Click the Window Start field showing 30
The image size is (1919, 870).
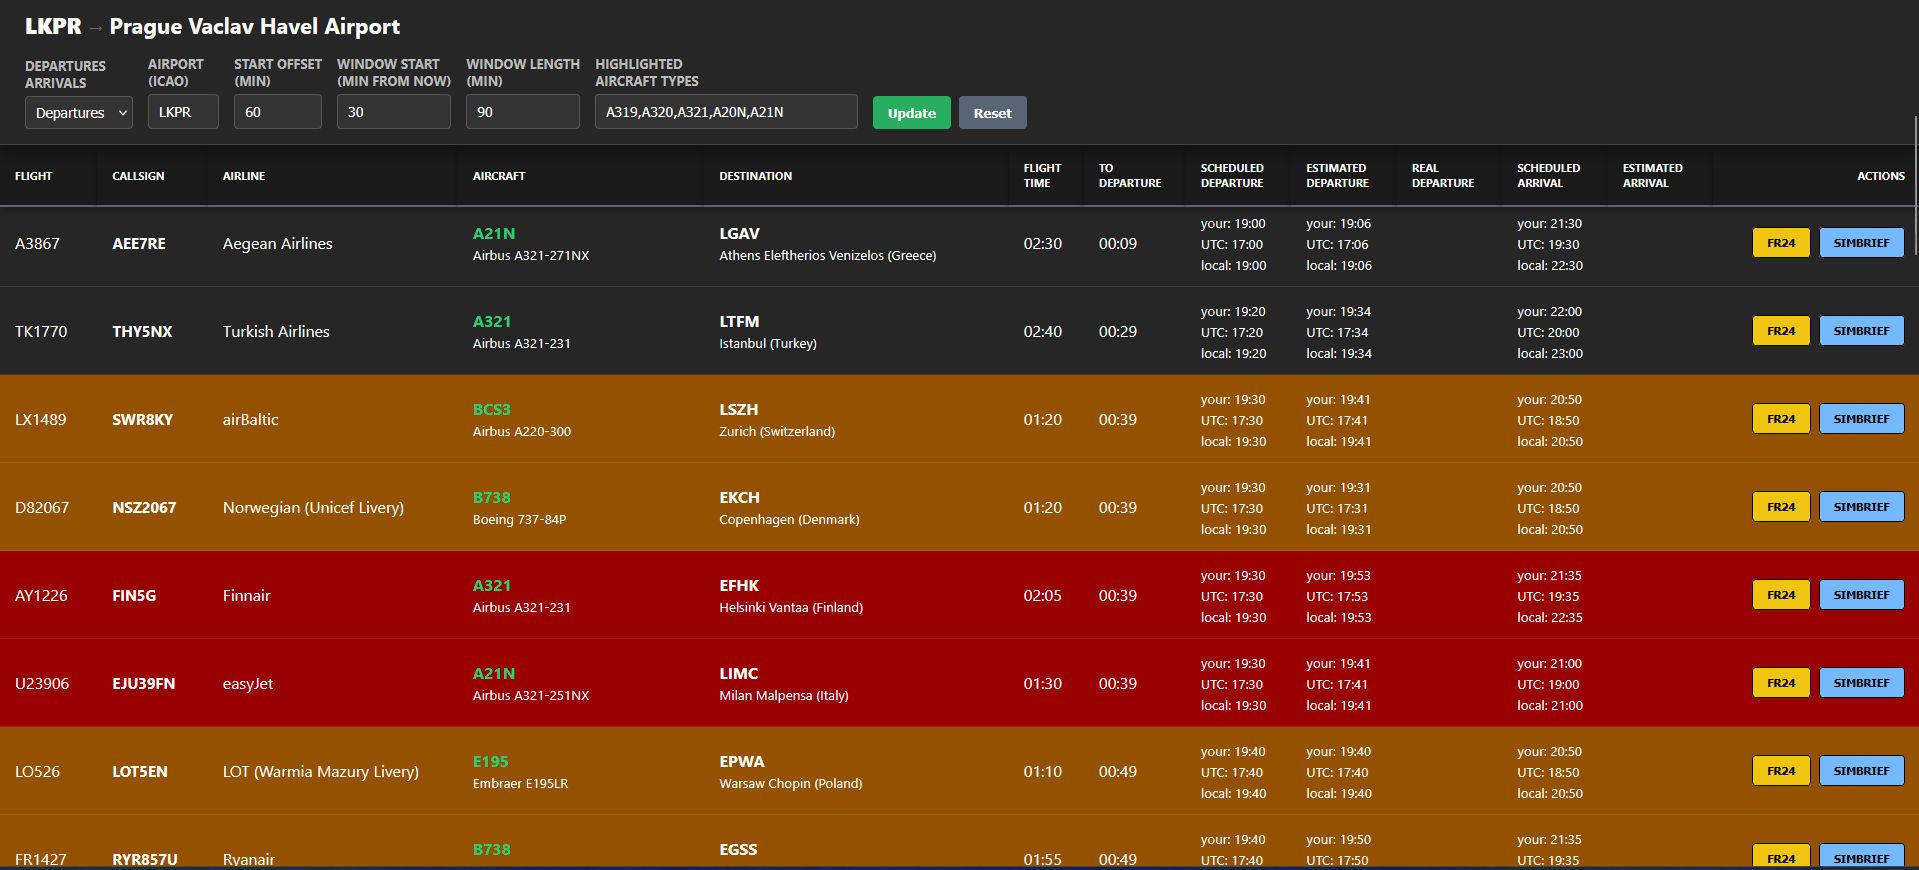394,112
